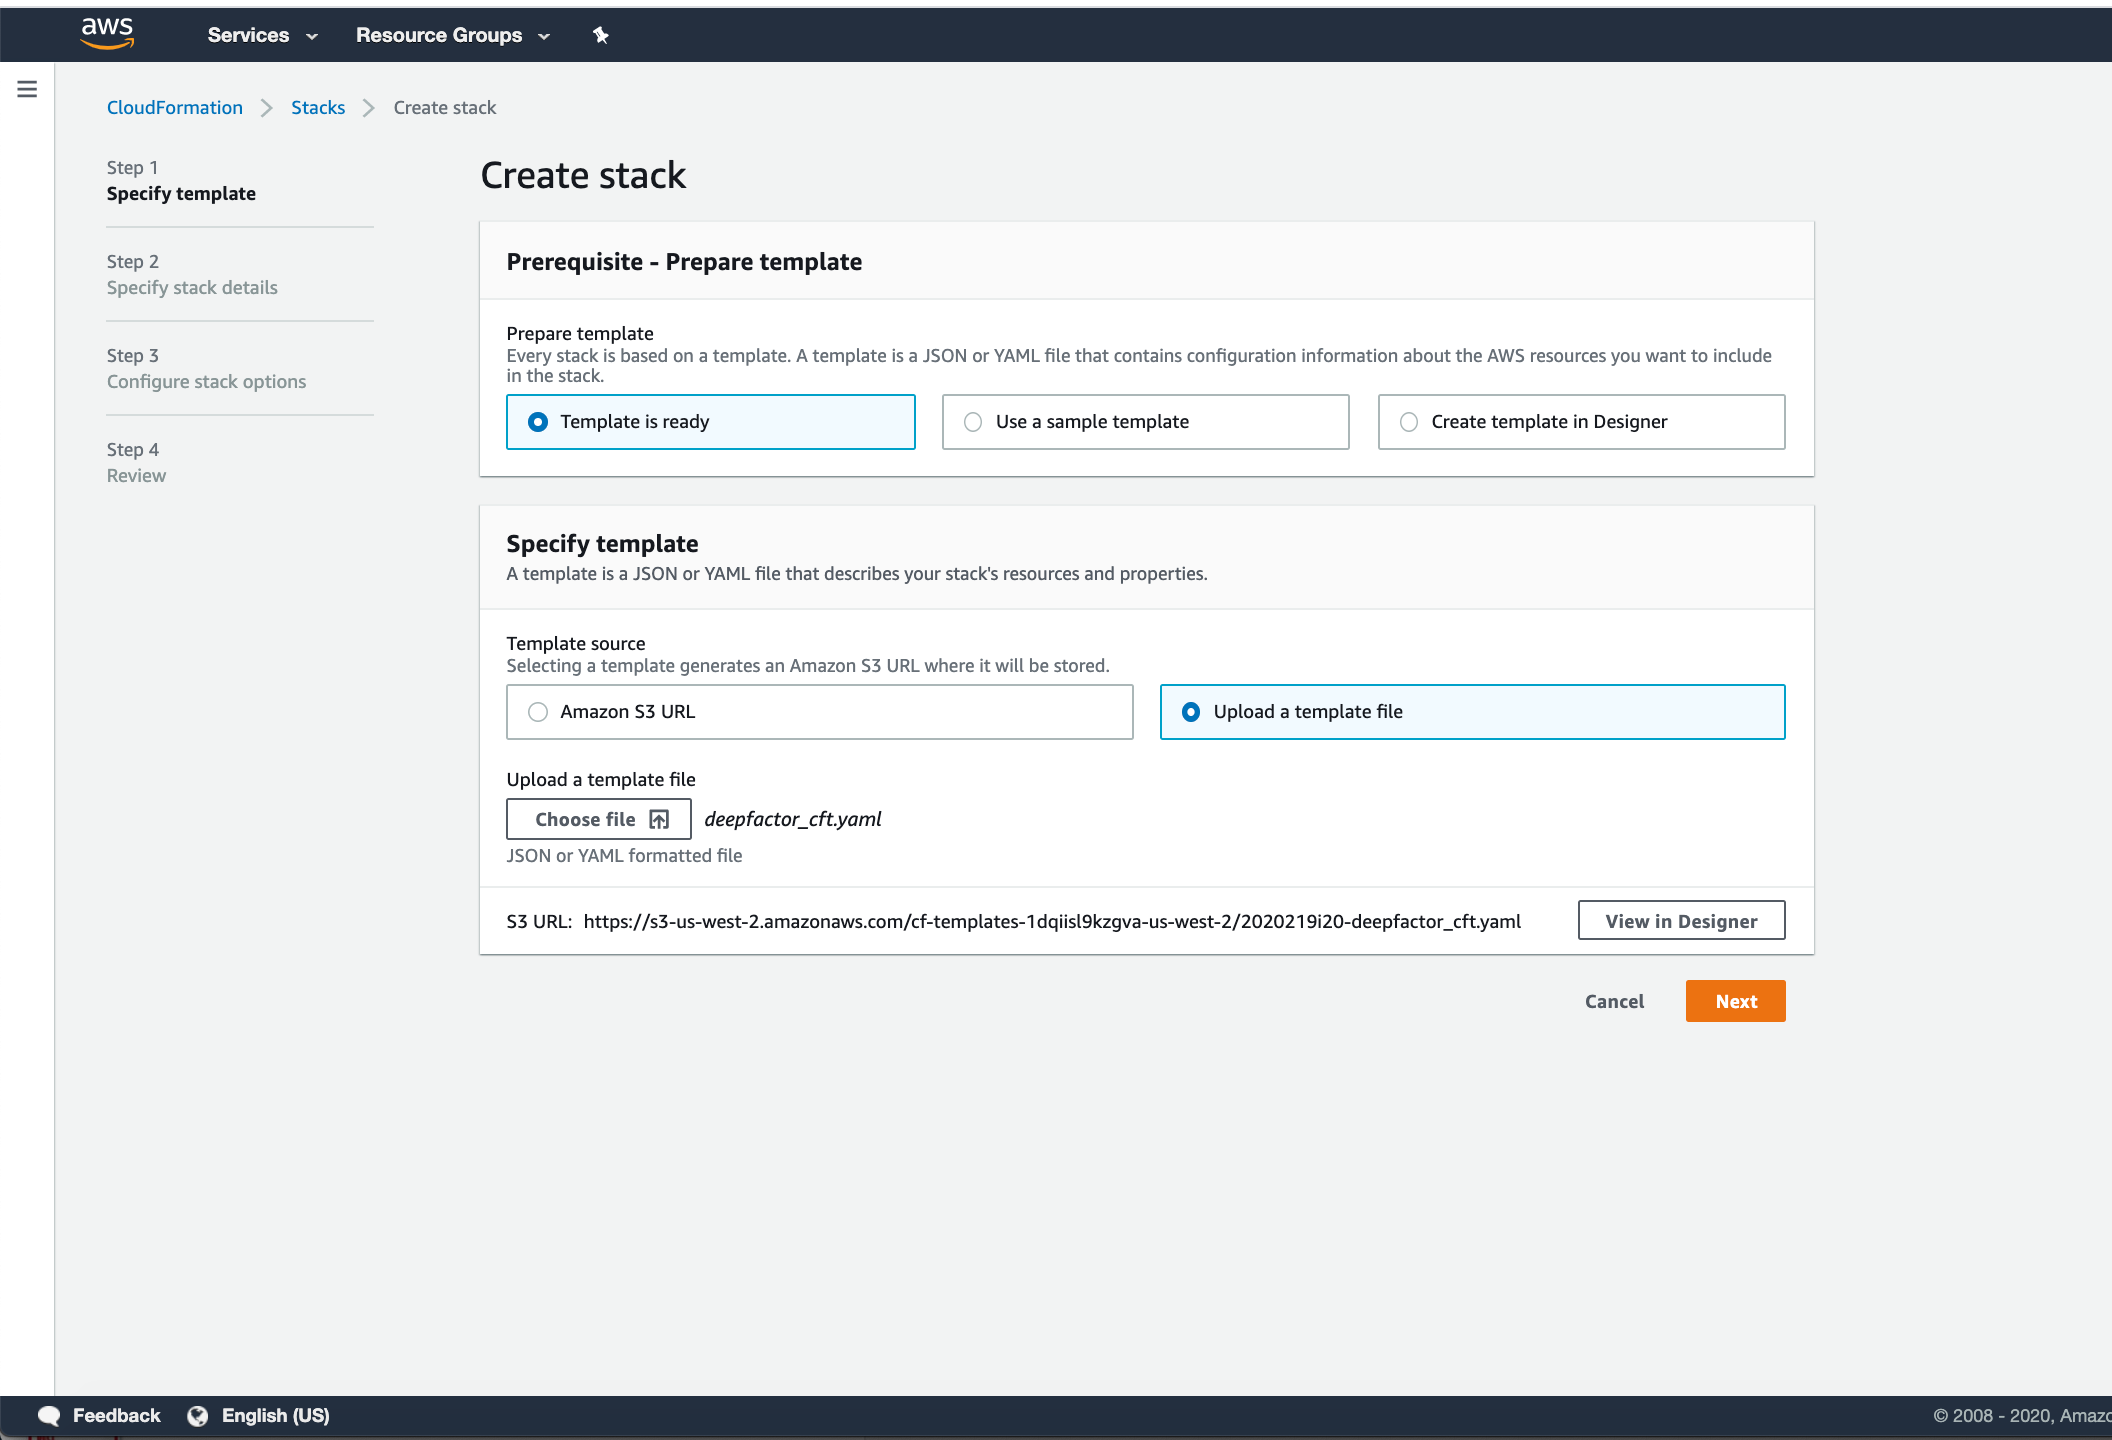This screenshot has width=2112, height=1440.
Task: Change language from English (US)
Action: tap(275, 1415)
